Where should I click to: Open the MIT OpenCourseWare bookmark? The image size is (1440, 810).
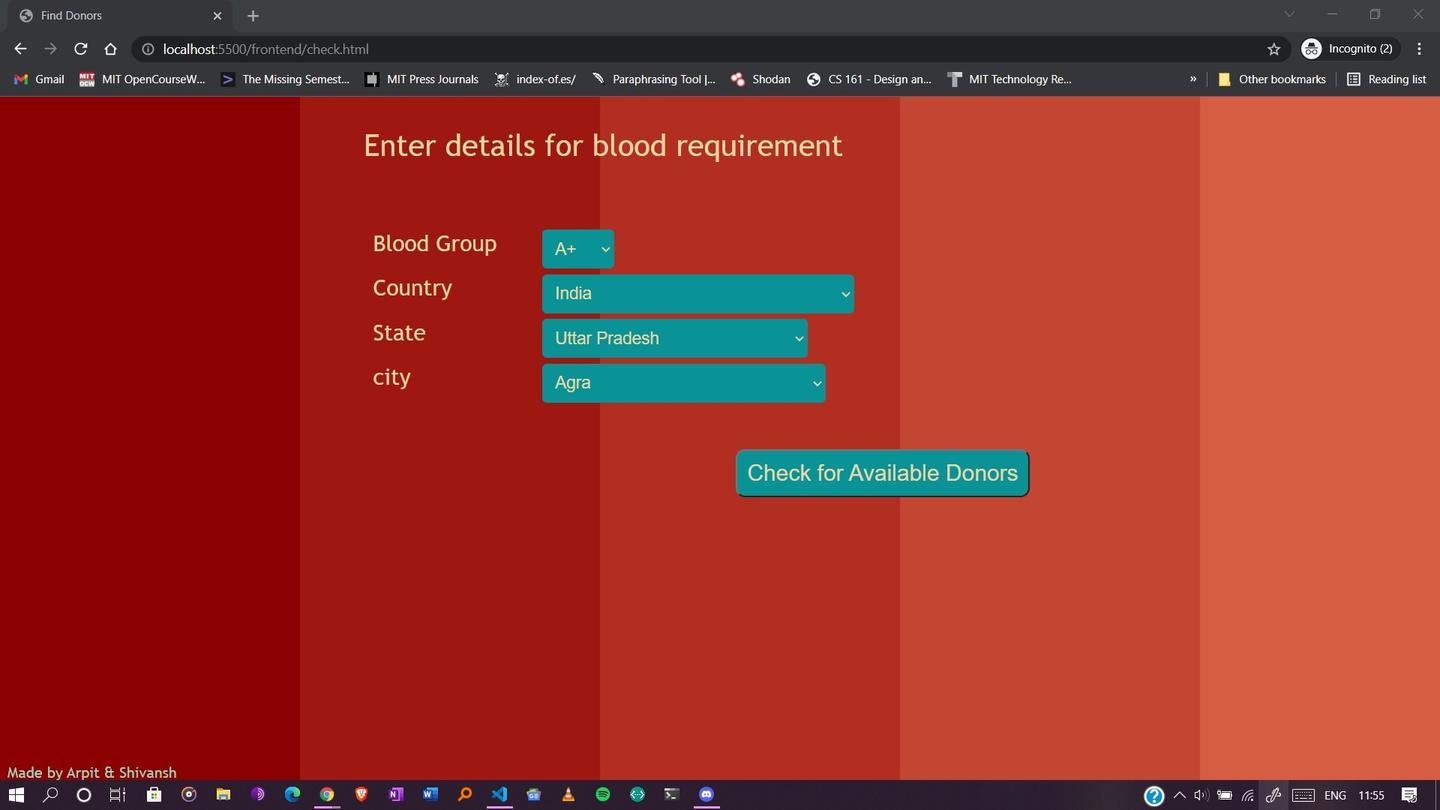click(142, 79)
